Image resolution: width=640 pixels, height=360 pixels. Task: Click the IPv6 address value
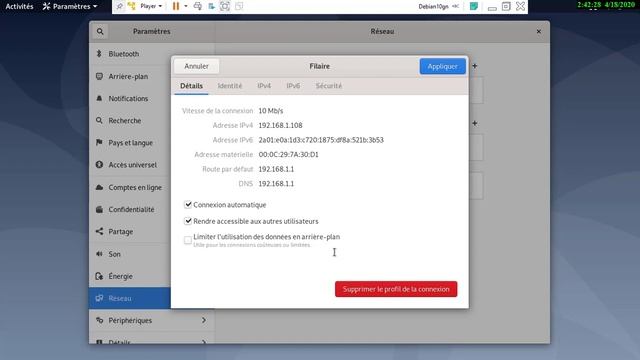click(x=321, y=140)
